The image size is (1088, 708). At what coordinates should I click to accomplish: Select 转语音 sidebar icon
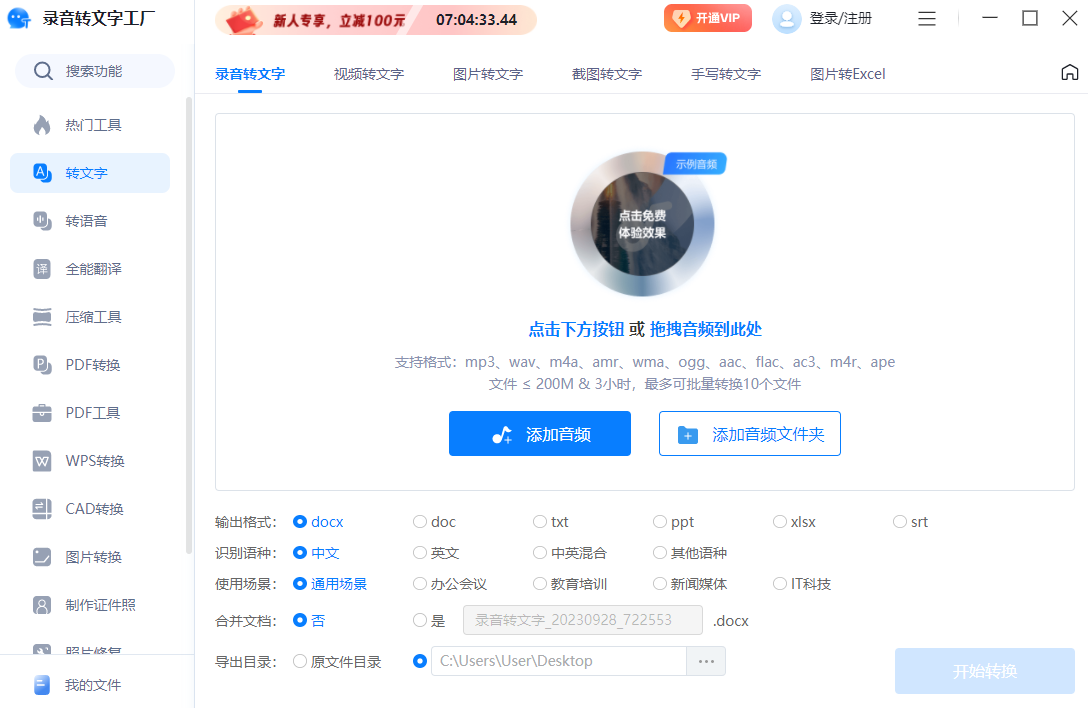pyautogui.click(x=42, y=221)
